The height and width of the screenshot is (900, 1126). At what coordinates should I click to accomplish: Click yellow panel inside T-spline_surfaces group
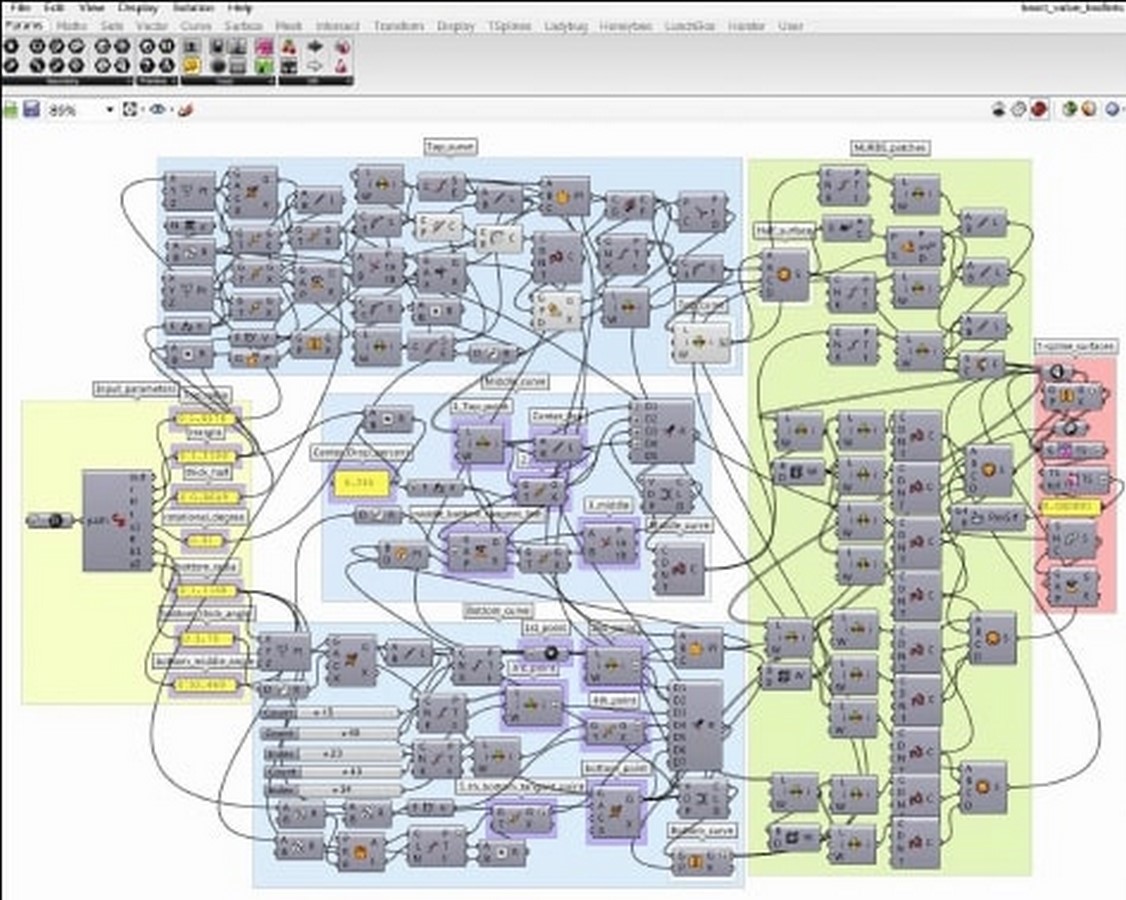1071,507
